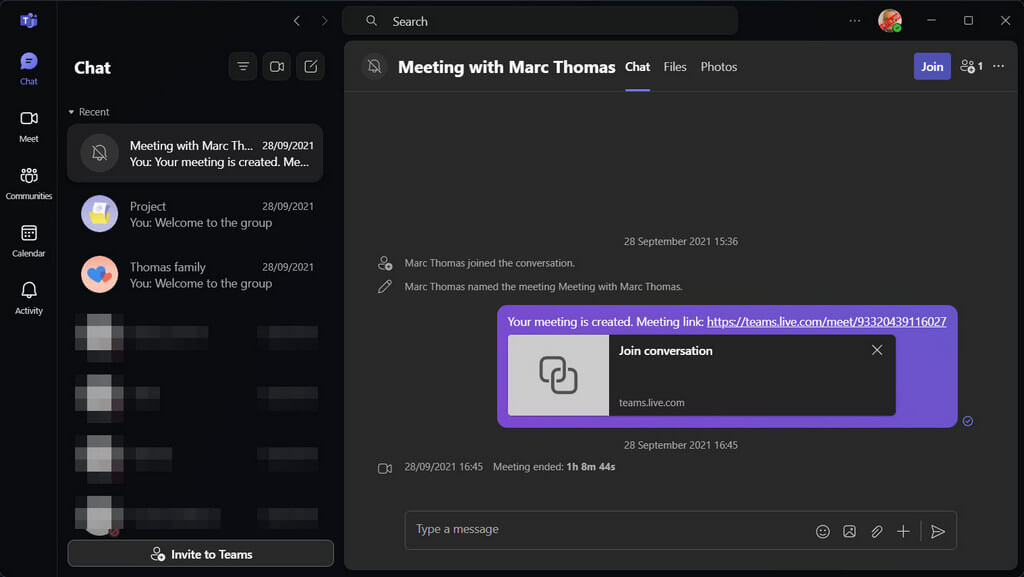Start a new chat with compose icon
This screenshot has height=577, width=1024.
pos(311,67)
